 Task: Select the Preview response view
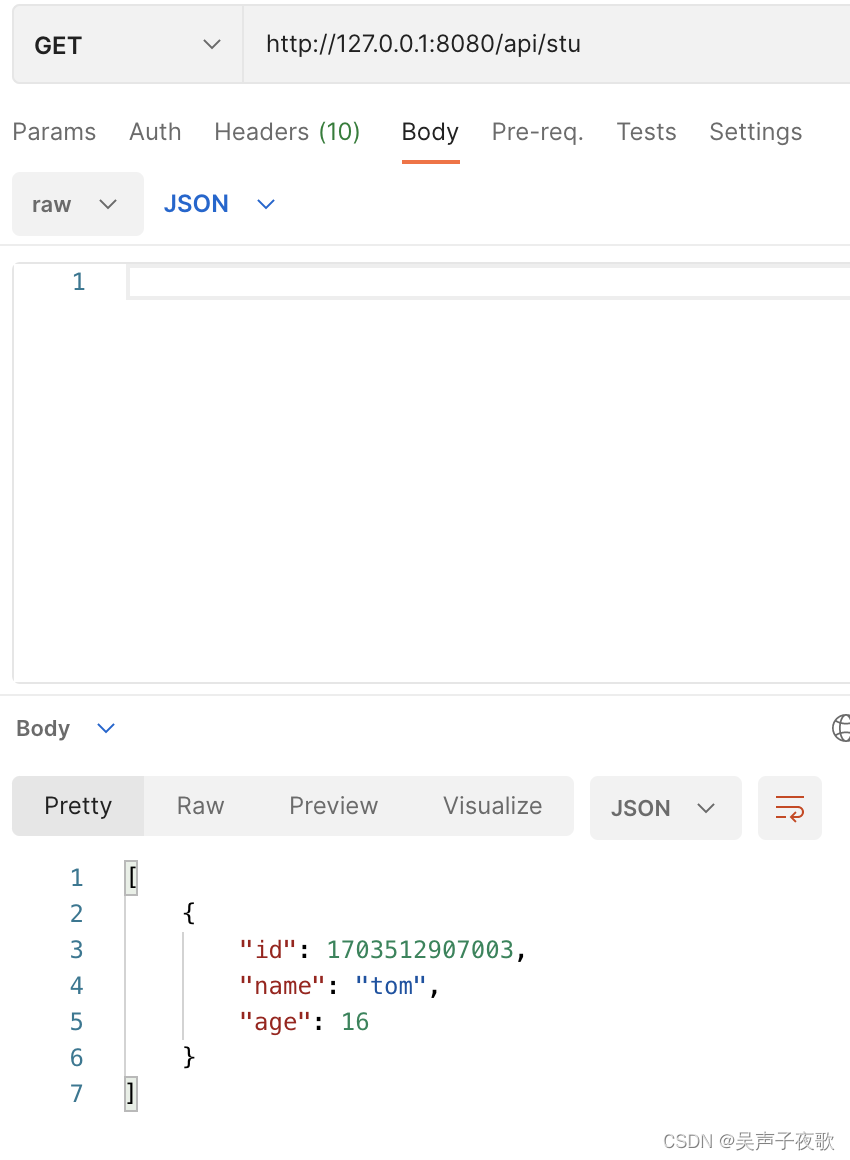coord(334,806)
